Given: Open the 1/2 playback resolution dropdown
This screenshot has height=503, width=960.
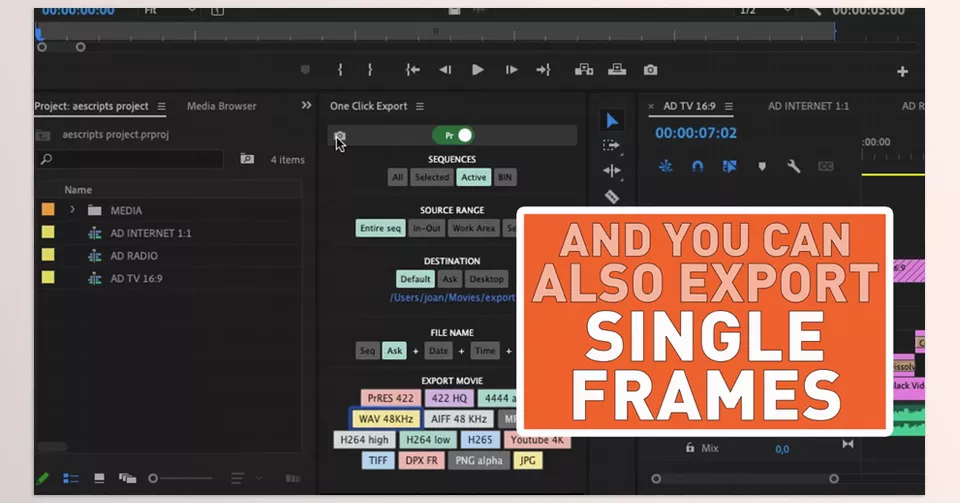Looking at the screenshot, I should 765,11.
